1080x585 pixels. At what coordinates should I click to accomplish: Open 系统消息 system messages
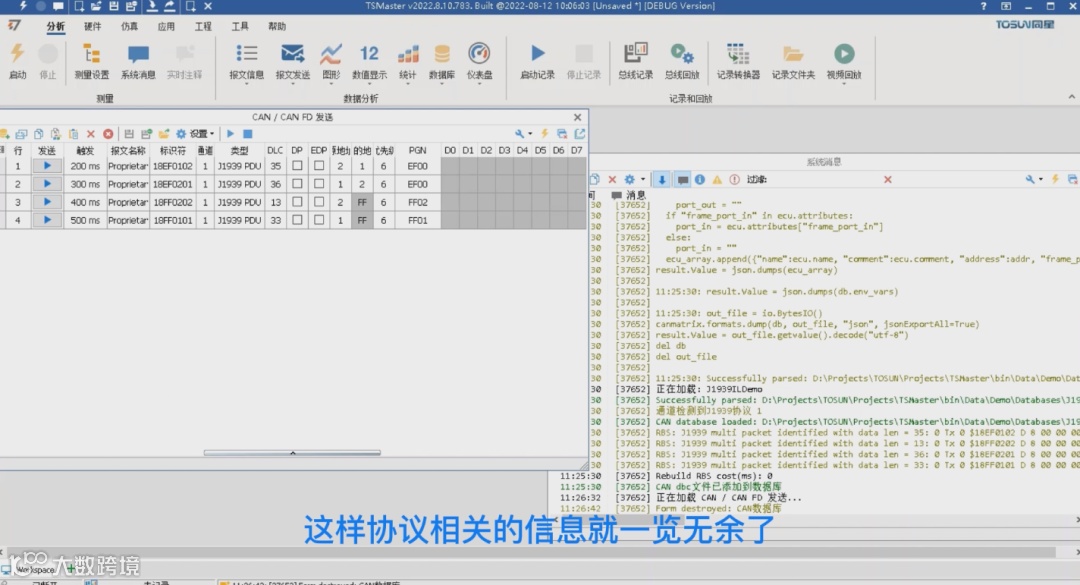[x=138, y=61]
